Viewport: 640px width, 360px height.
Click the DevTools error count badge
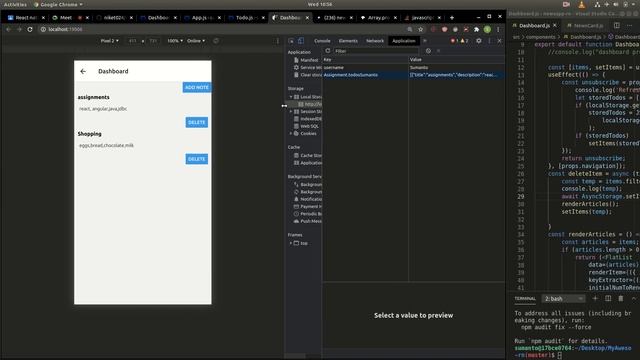click(x=454, y=41)
